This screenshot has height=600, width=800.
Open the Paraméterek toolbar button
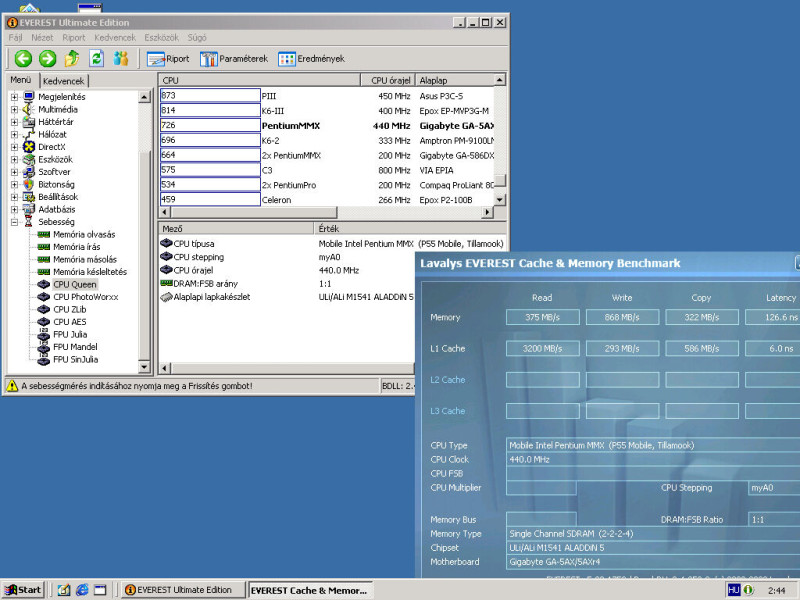point(234,59)
